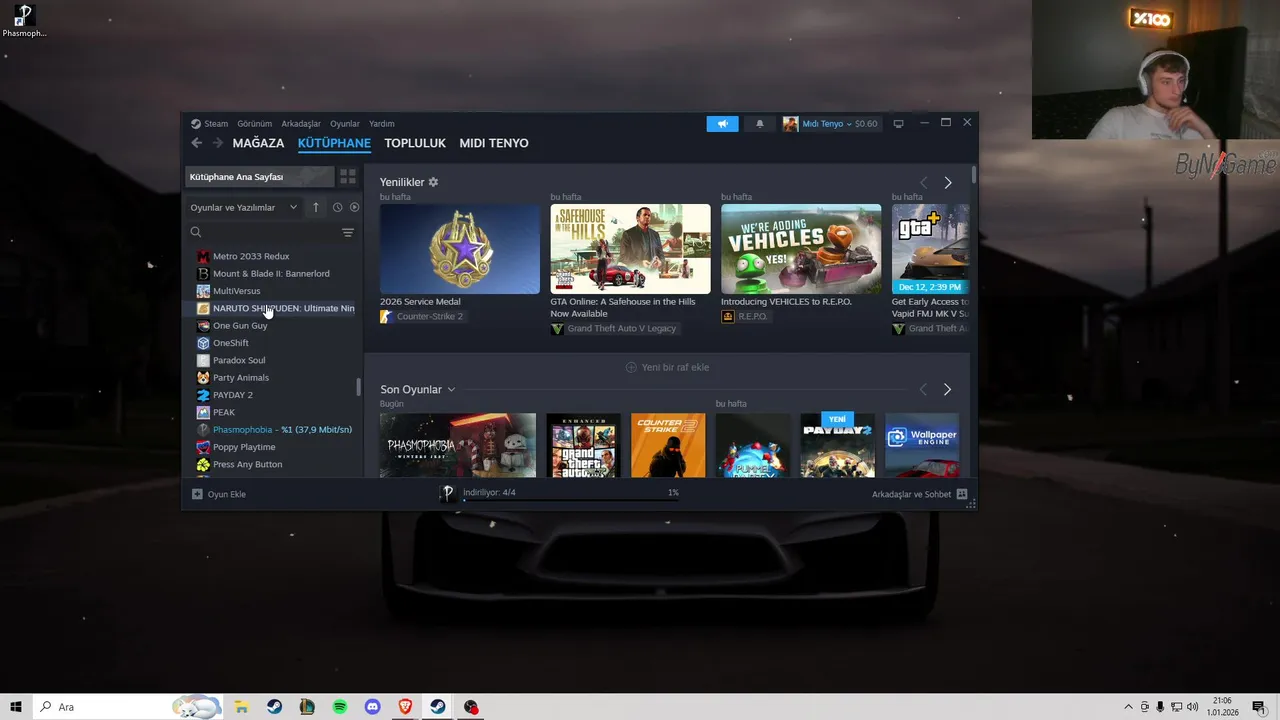Click Yeni bir raf ekle
Image resolution: width=1280 pixels, height=720 pixels.
(x=667, y=367)
